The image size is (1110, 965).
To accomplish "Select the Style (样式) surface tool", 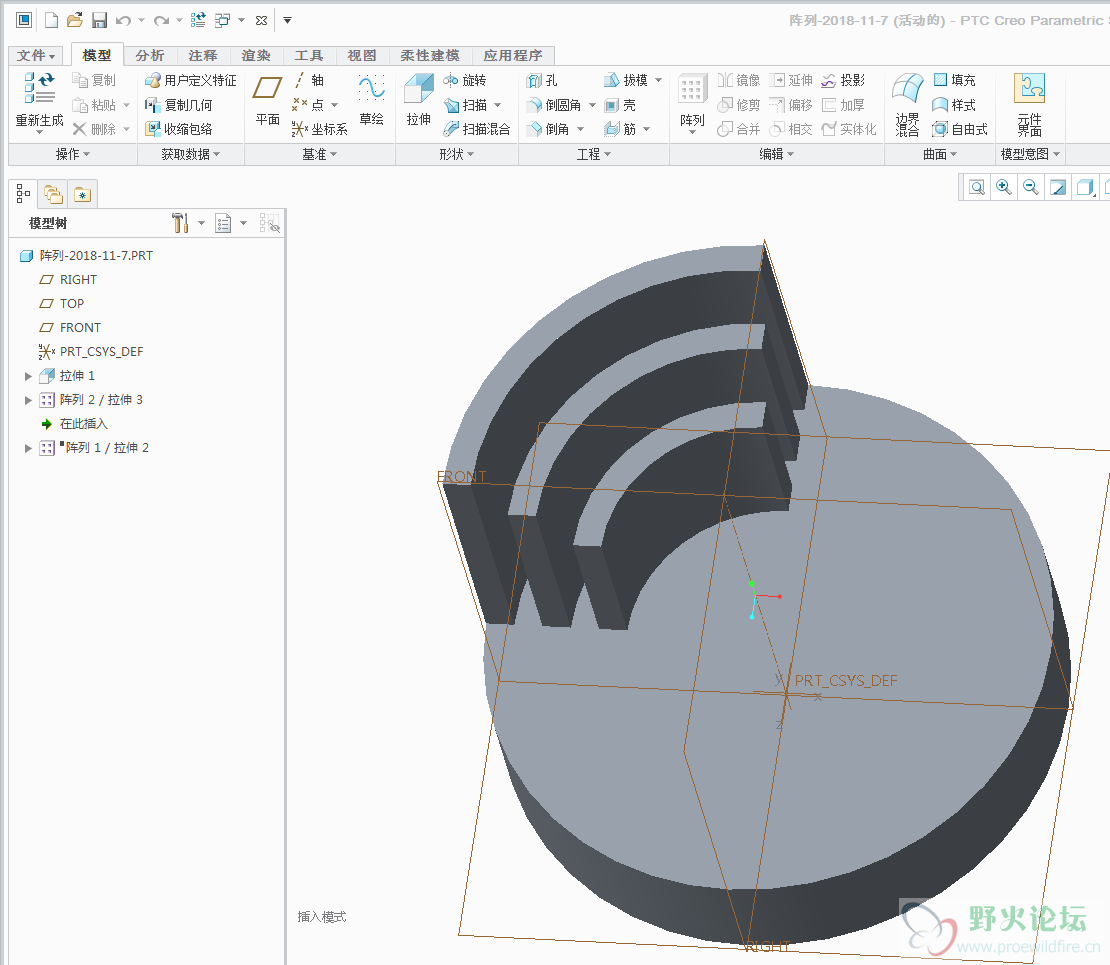I will click(x=954, y=105).
